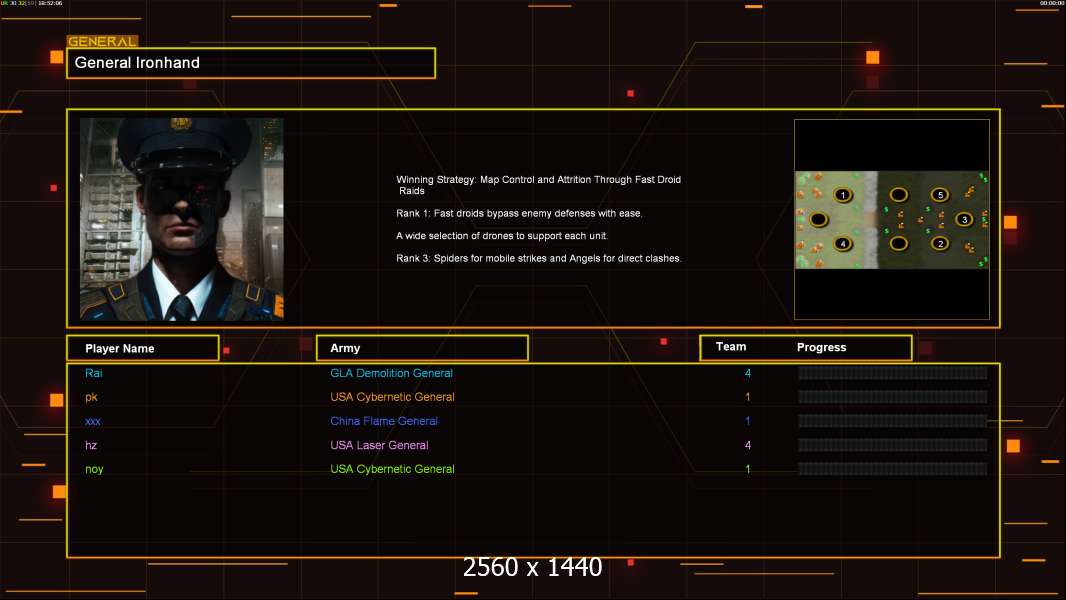Screen dimensions: 1066x600
Task: Click noy's loading progress bar
Action: coord(893,469)
